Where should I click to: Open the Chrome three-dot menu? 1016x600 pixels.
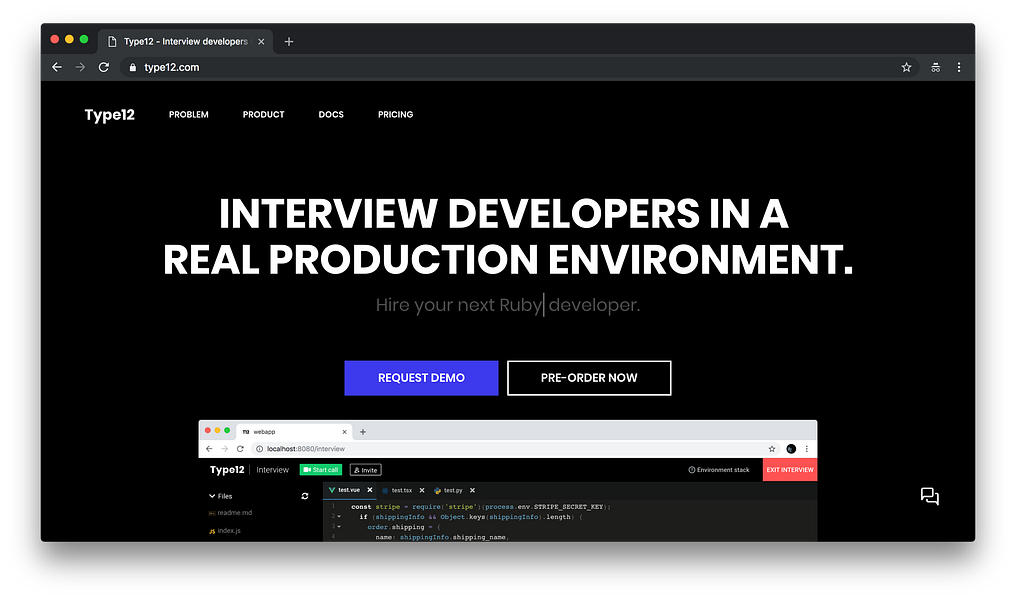tap(959, 67)
